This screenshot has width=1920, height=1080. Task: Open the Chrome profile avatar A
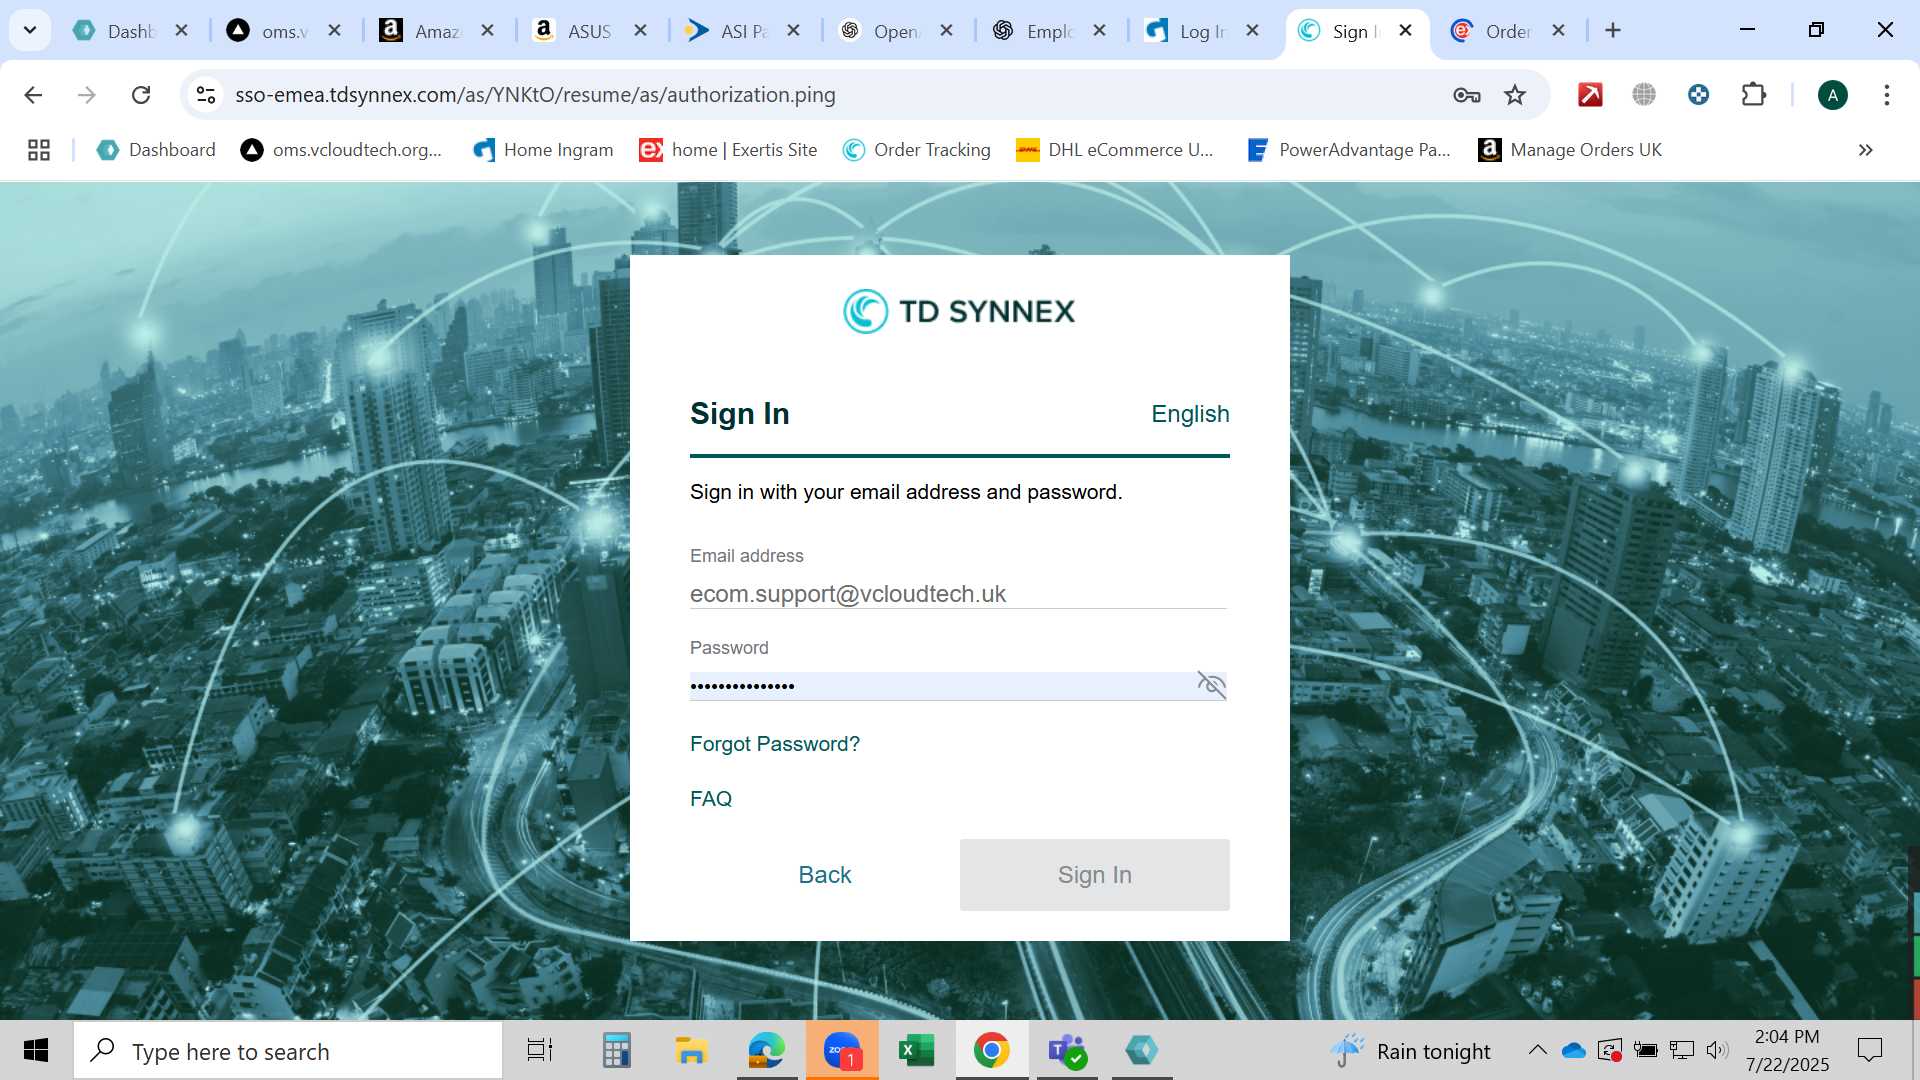click(1832, 95)
